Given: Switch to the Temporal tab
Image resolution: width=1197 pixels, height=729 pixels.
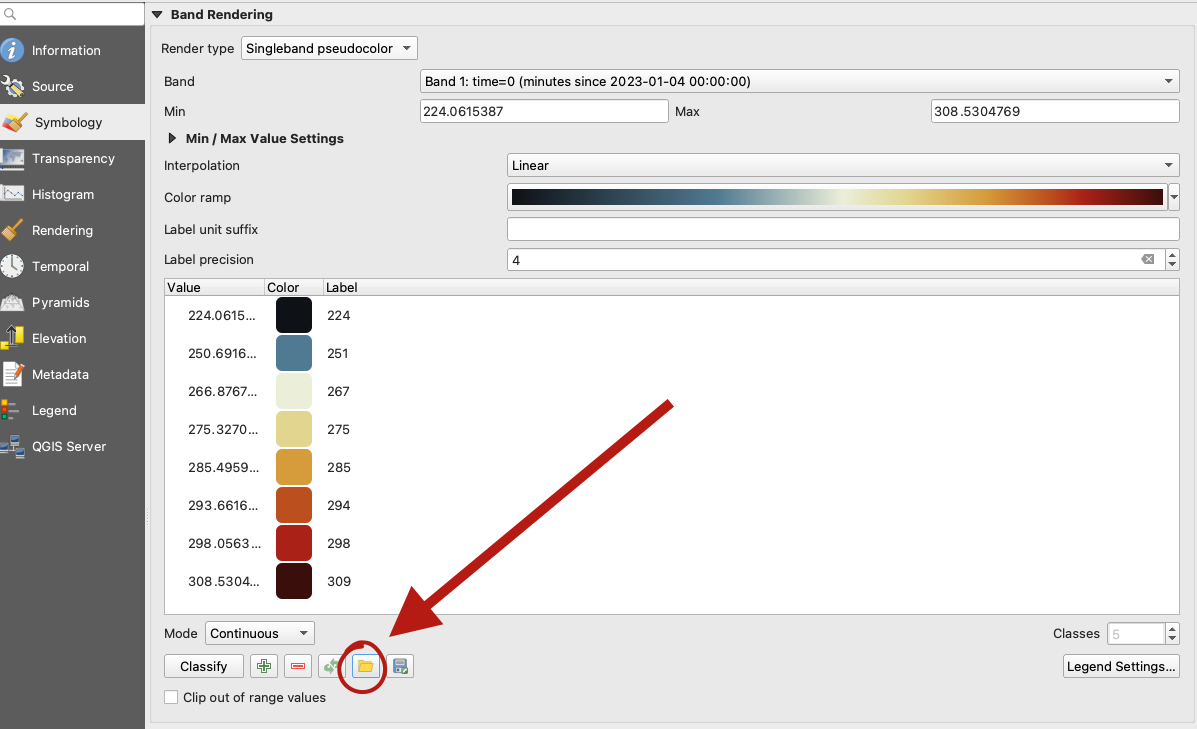Looking at the screenshot, I should click(60, 267).
